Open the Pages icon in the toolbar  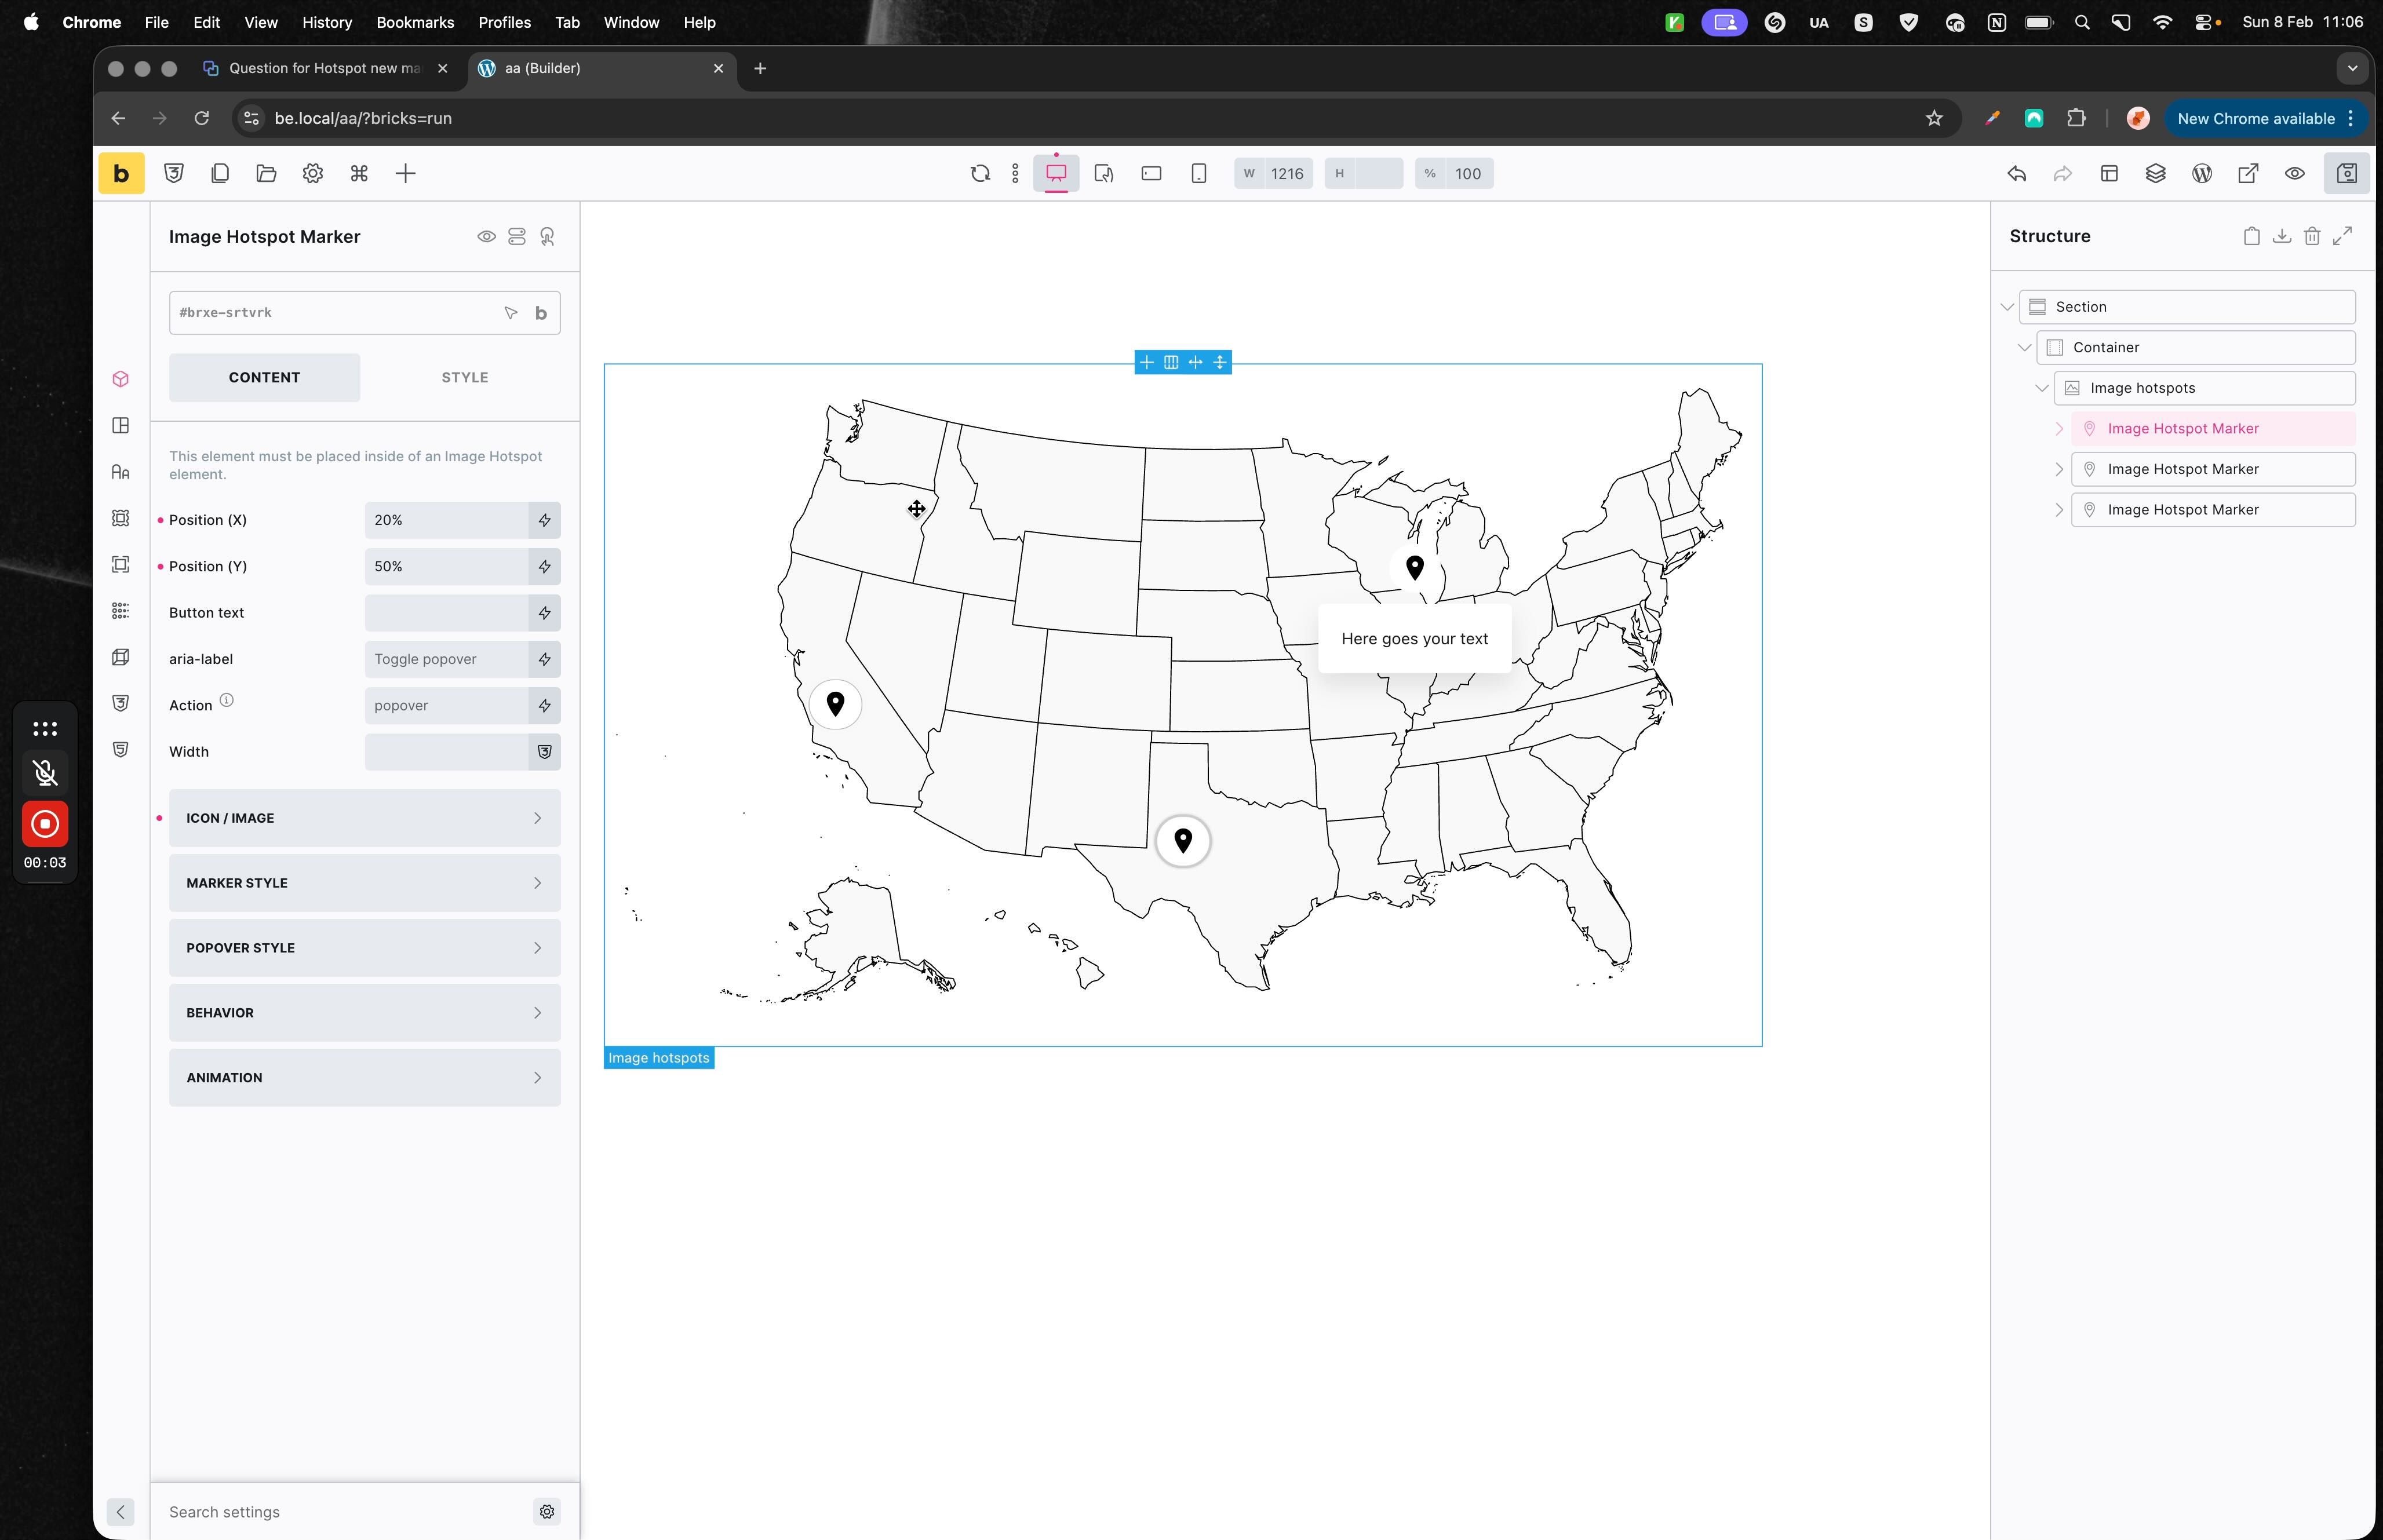(220, 174)
